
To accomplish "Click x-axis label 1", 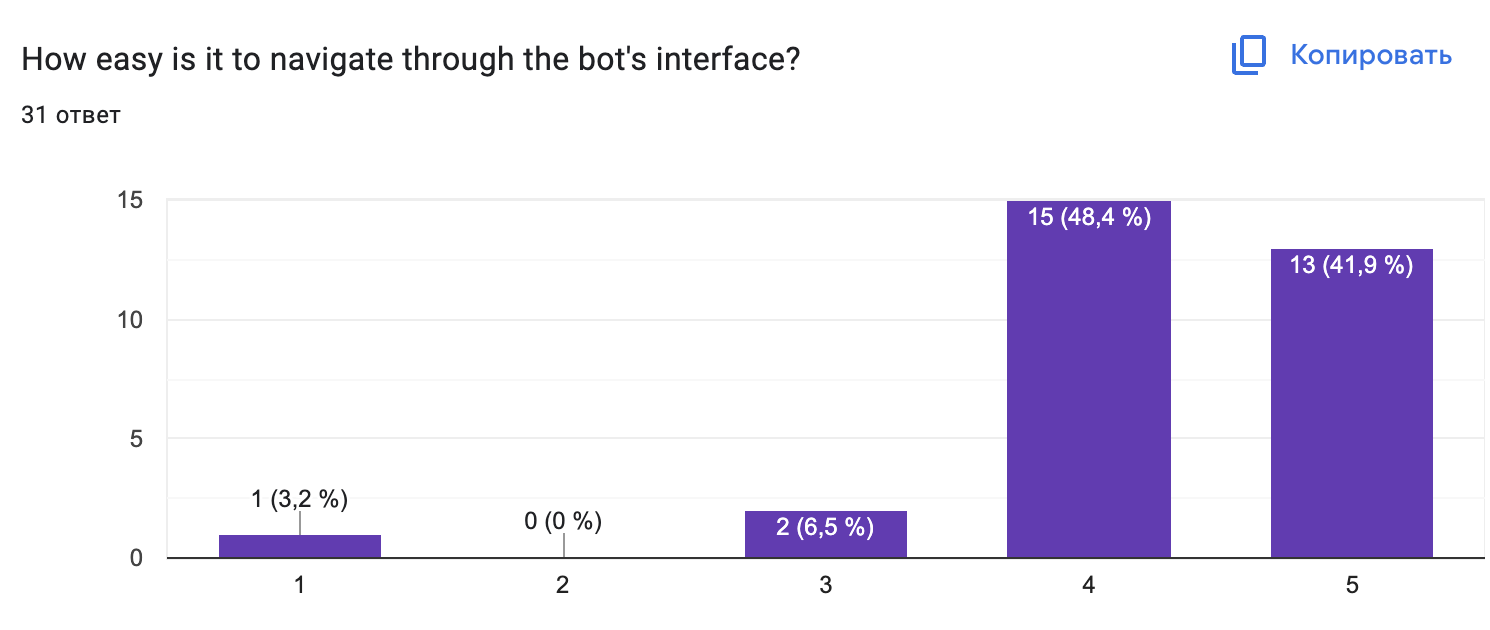I will pyautogui.click(x=299, y=586).
